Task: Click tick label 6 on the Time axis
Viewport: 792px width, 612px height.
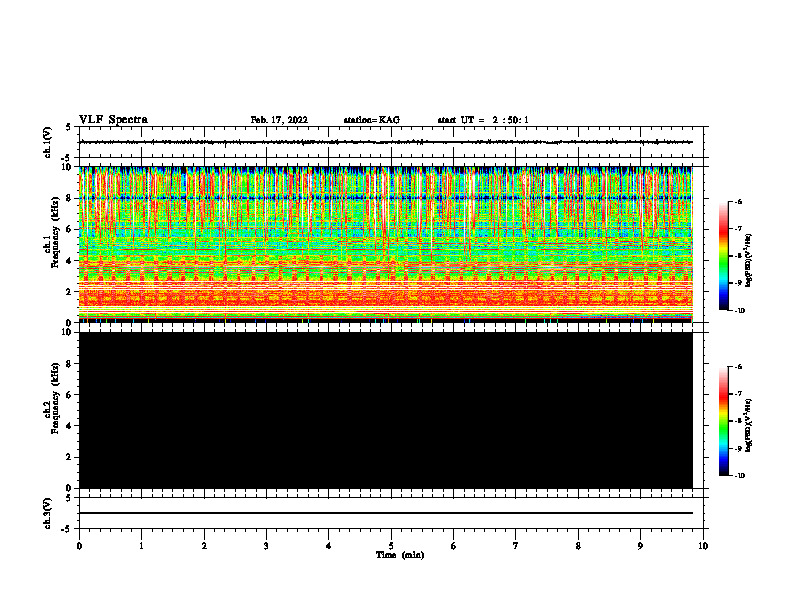Action: (454, 546)
